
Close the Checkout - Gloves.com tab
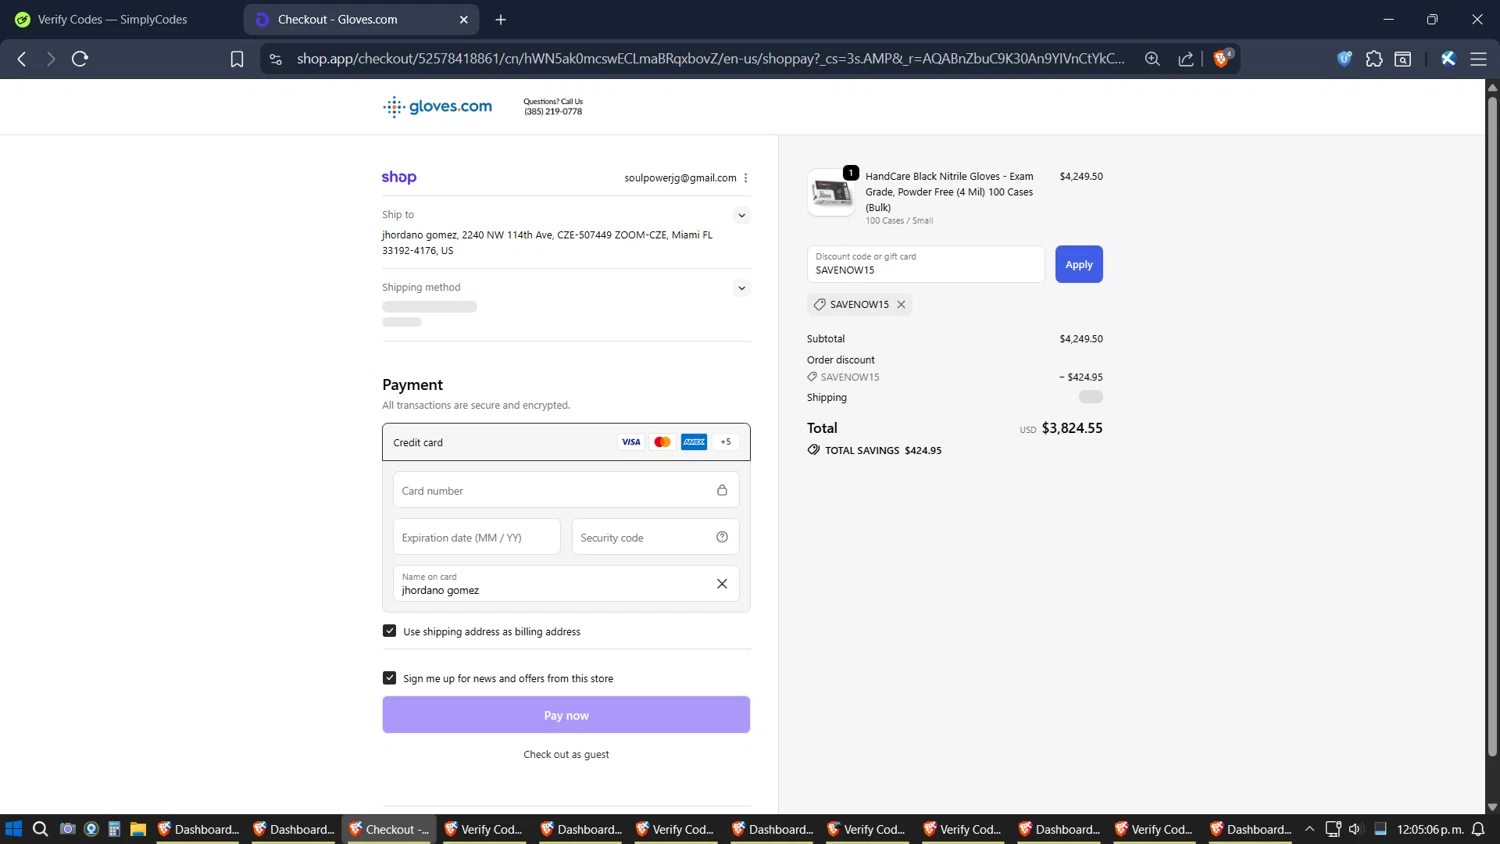point(464,19)
